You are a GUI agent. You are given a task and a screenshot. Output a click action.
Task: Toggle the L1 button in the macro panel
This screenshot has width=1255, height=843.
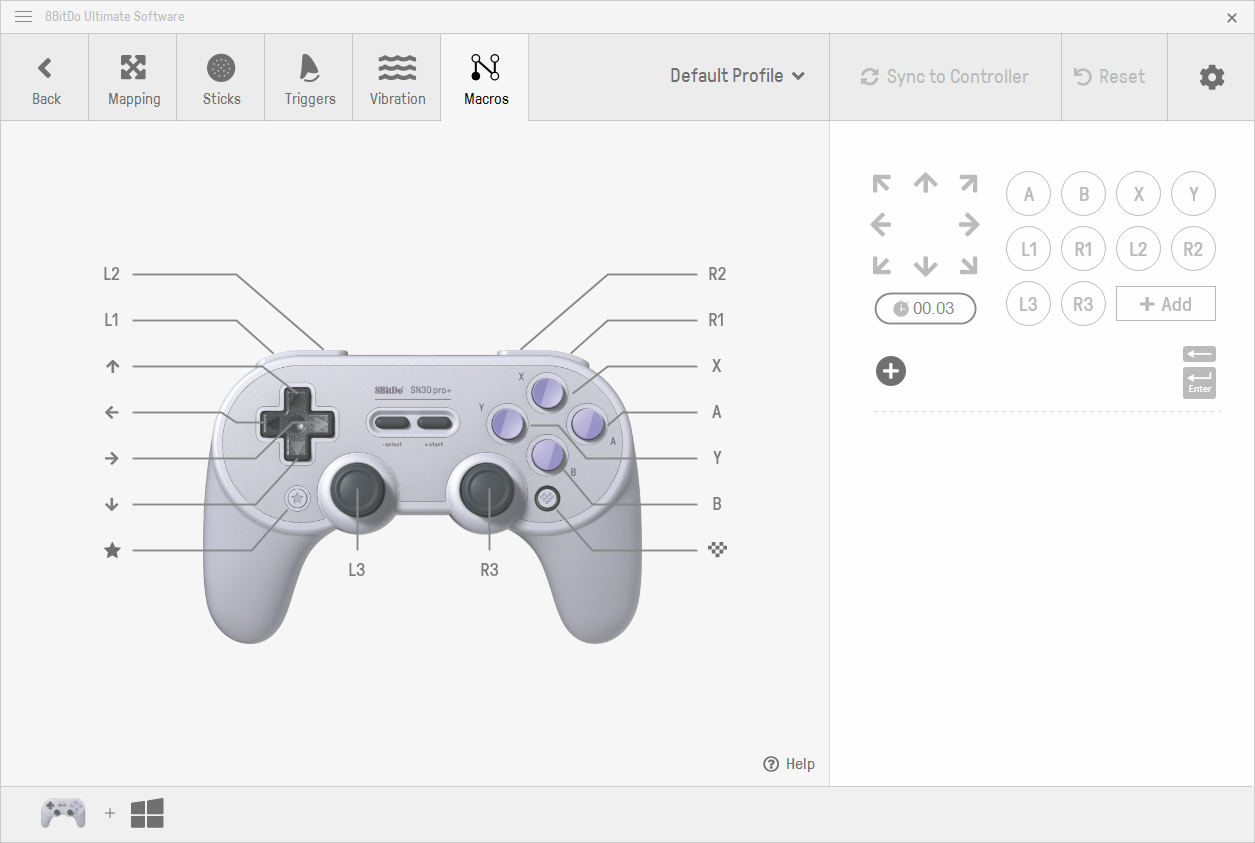point(1029,249)
